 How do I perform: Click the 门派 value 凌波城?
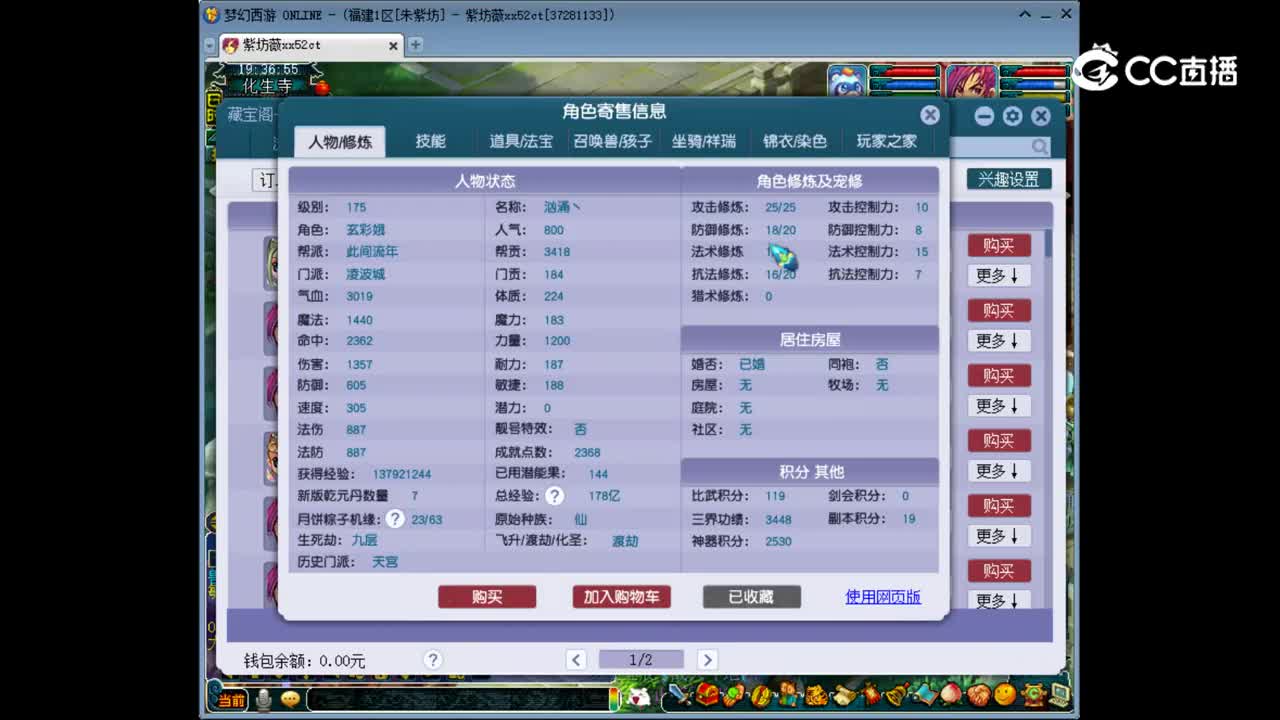(365, 274)
